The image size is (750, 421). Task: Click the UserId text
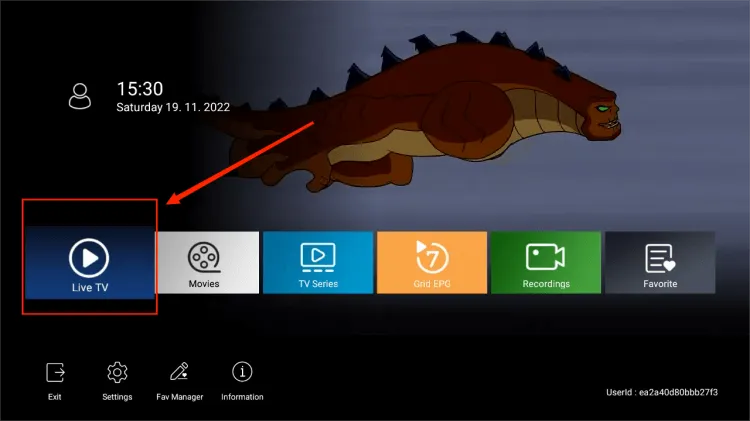click(662, 392)
